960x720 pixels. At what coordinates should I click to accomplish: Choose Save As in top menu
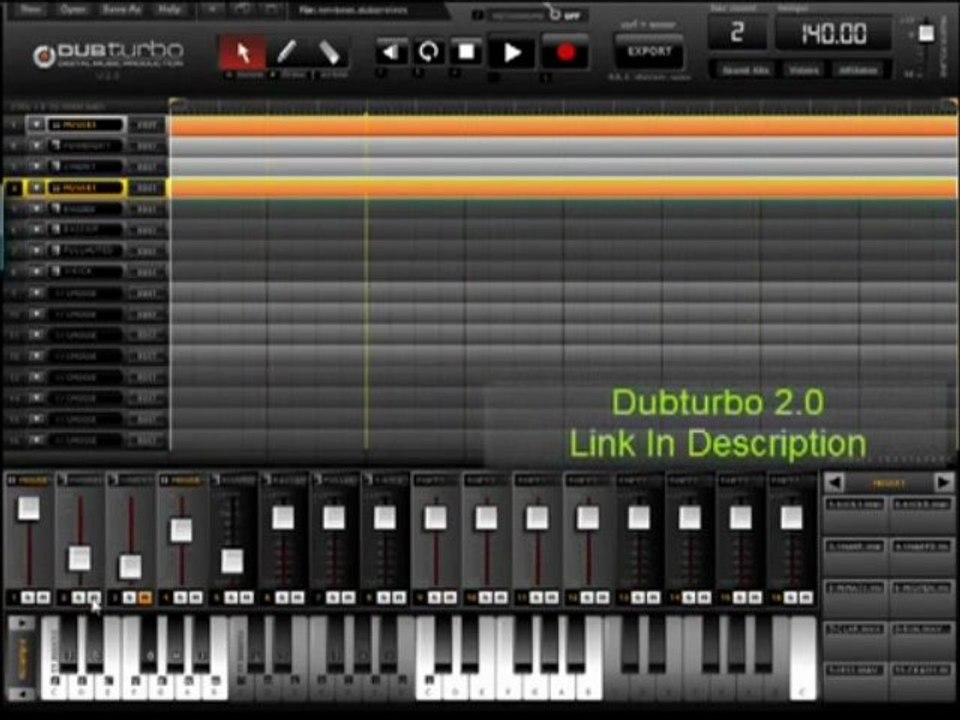pyautogui.click(x=122, y=9)
